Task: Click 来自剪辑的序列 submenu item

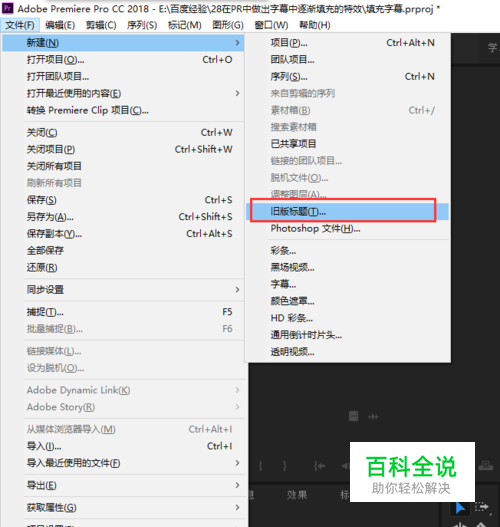Action: pyautogui.click(x=348, y=93)
